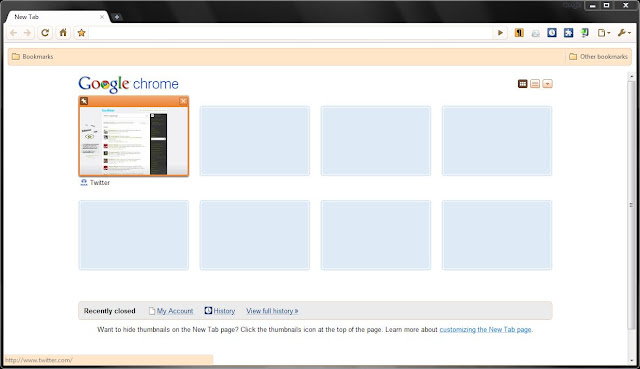This screenshot has width=640, height=369.
Task: Focus the address bar input
Action: coord(291,33)
